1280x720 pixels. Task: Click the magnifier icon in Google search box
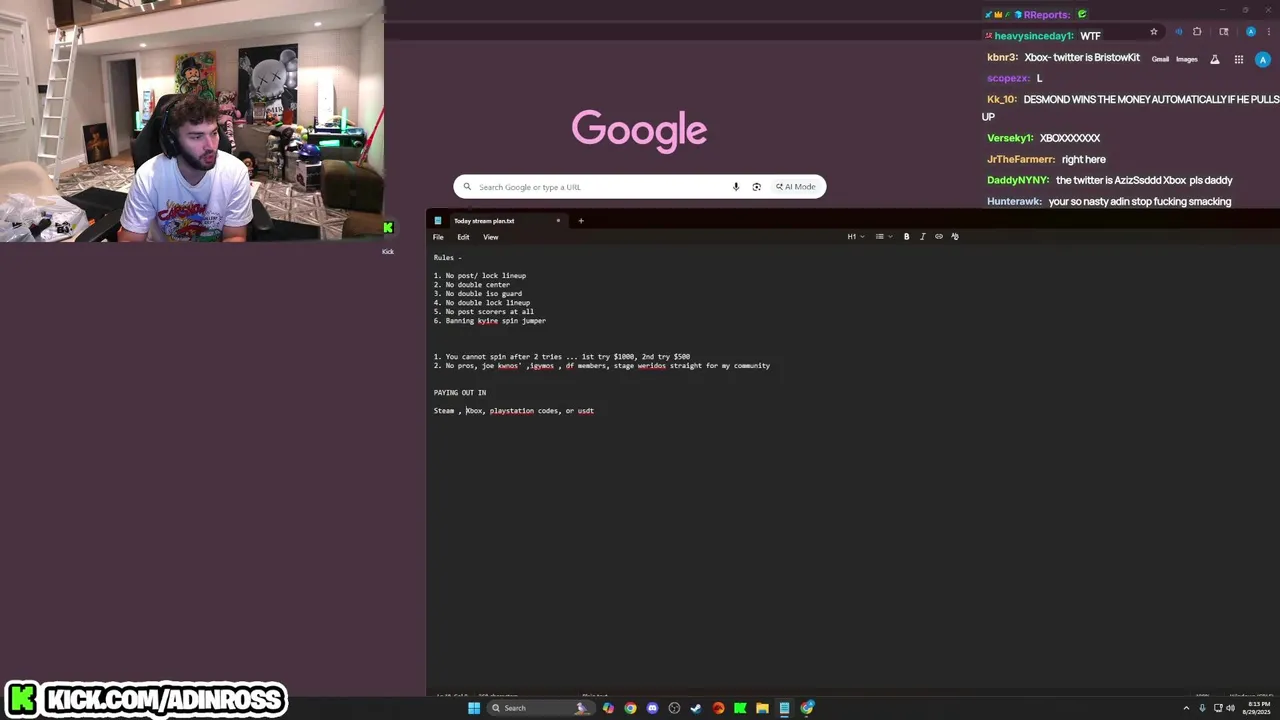click(467, 187)
